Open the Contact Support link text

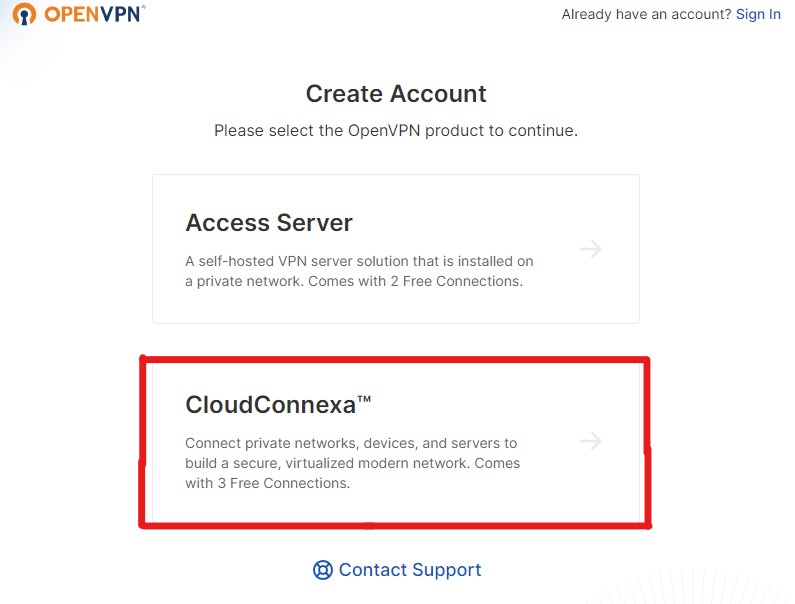pos(410,570)
